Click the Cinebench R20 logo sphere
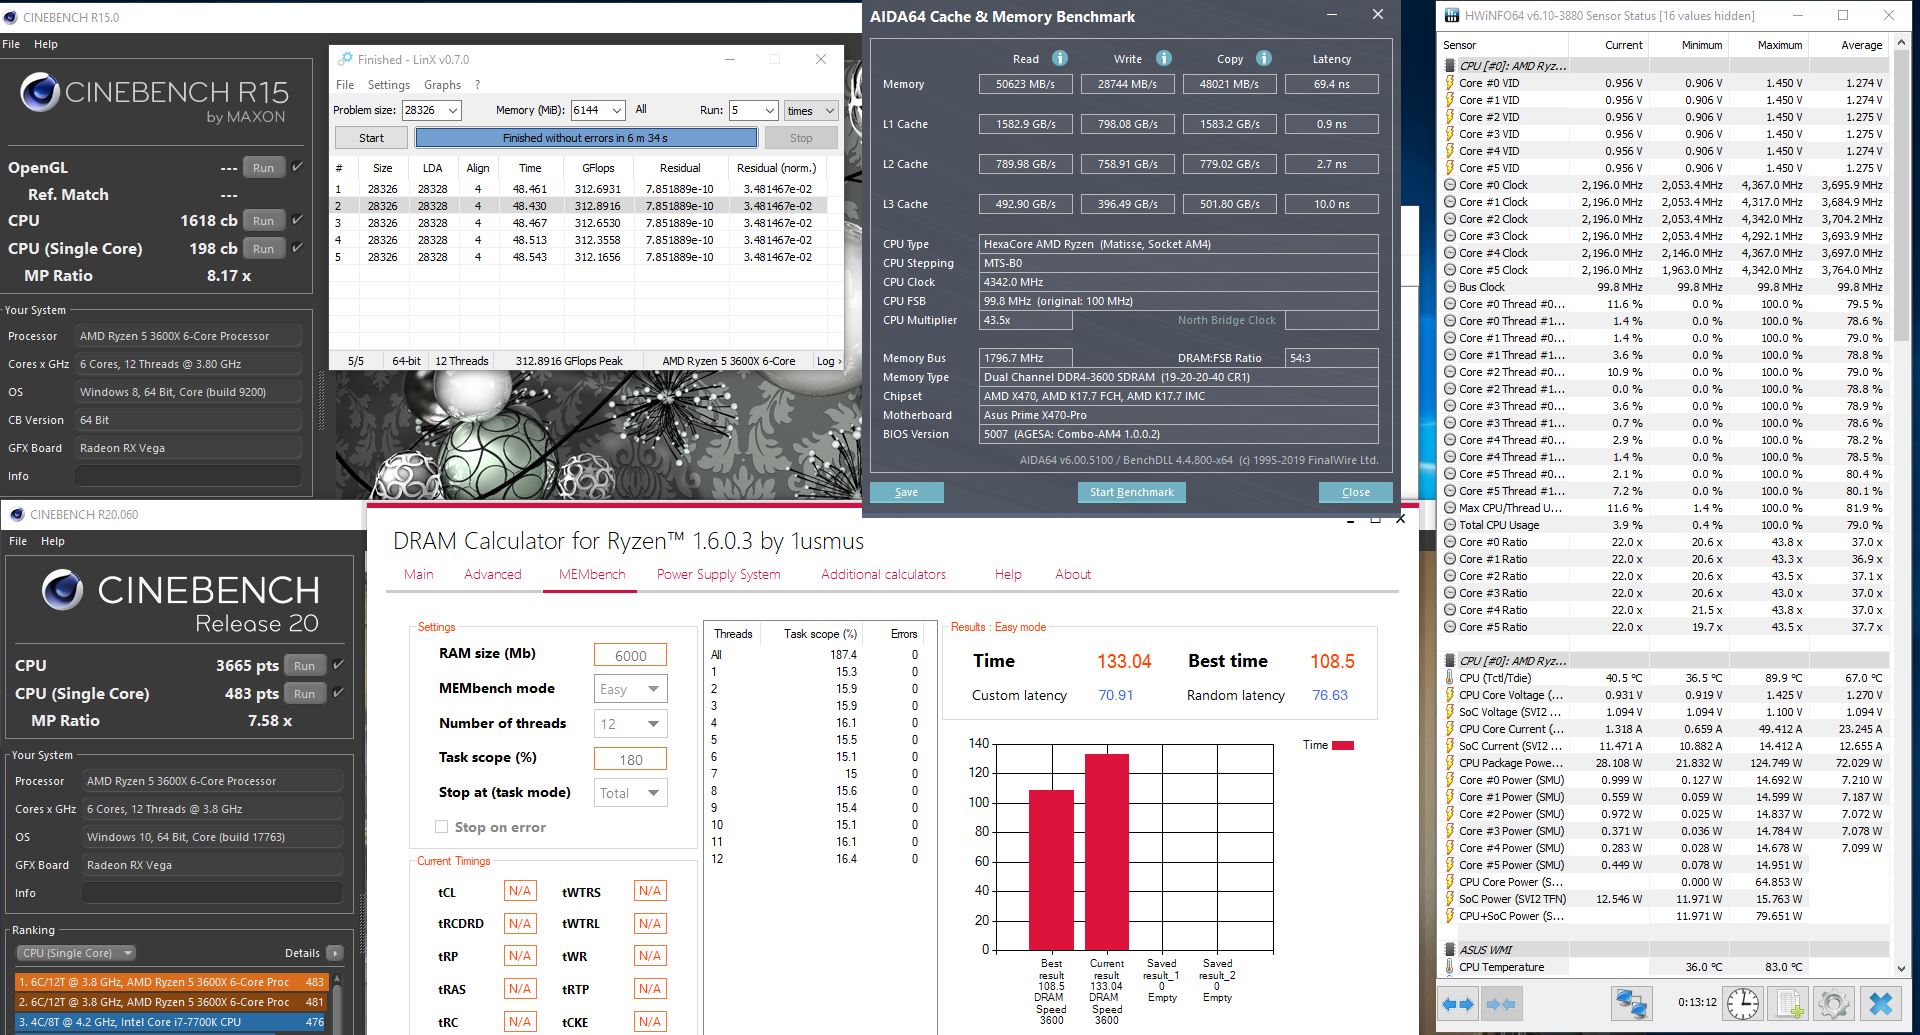The image size is (1920, 1035). (x=62, y=590)
